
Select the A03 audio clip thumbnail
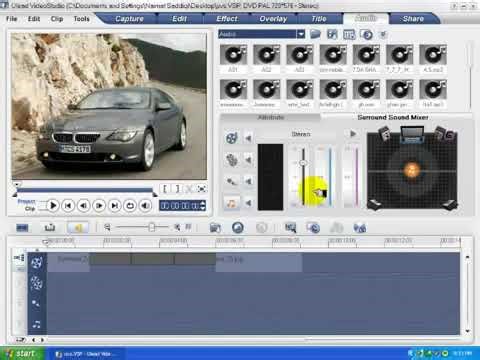[x=300, y=55]
